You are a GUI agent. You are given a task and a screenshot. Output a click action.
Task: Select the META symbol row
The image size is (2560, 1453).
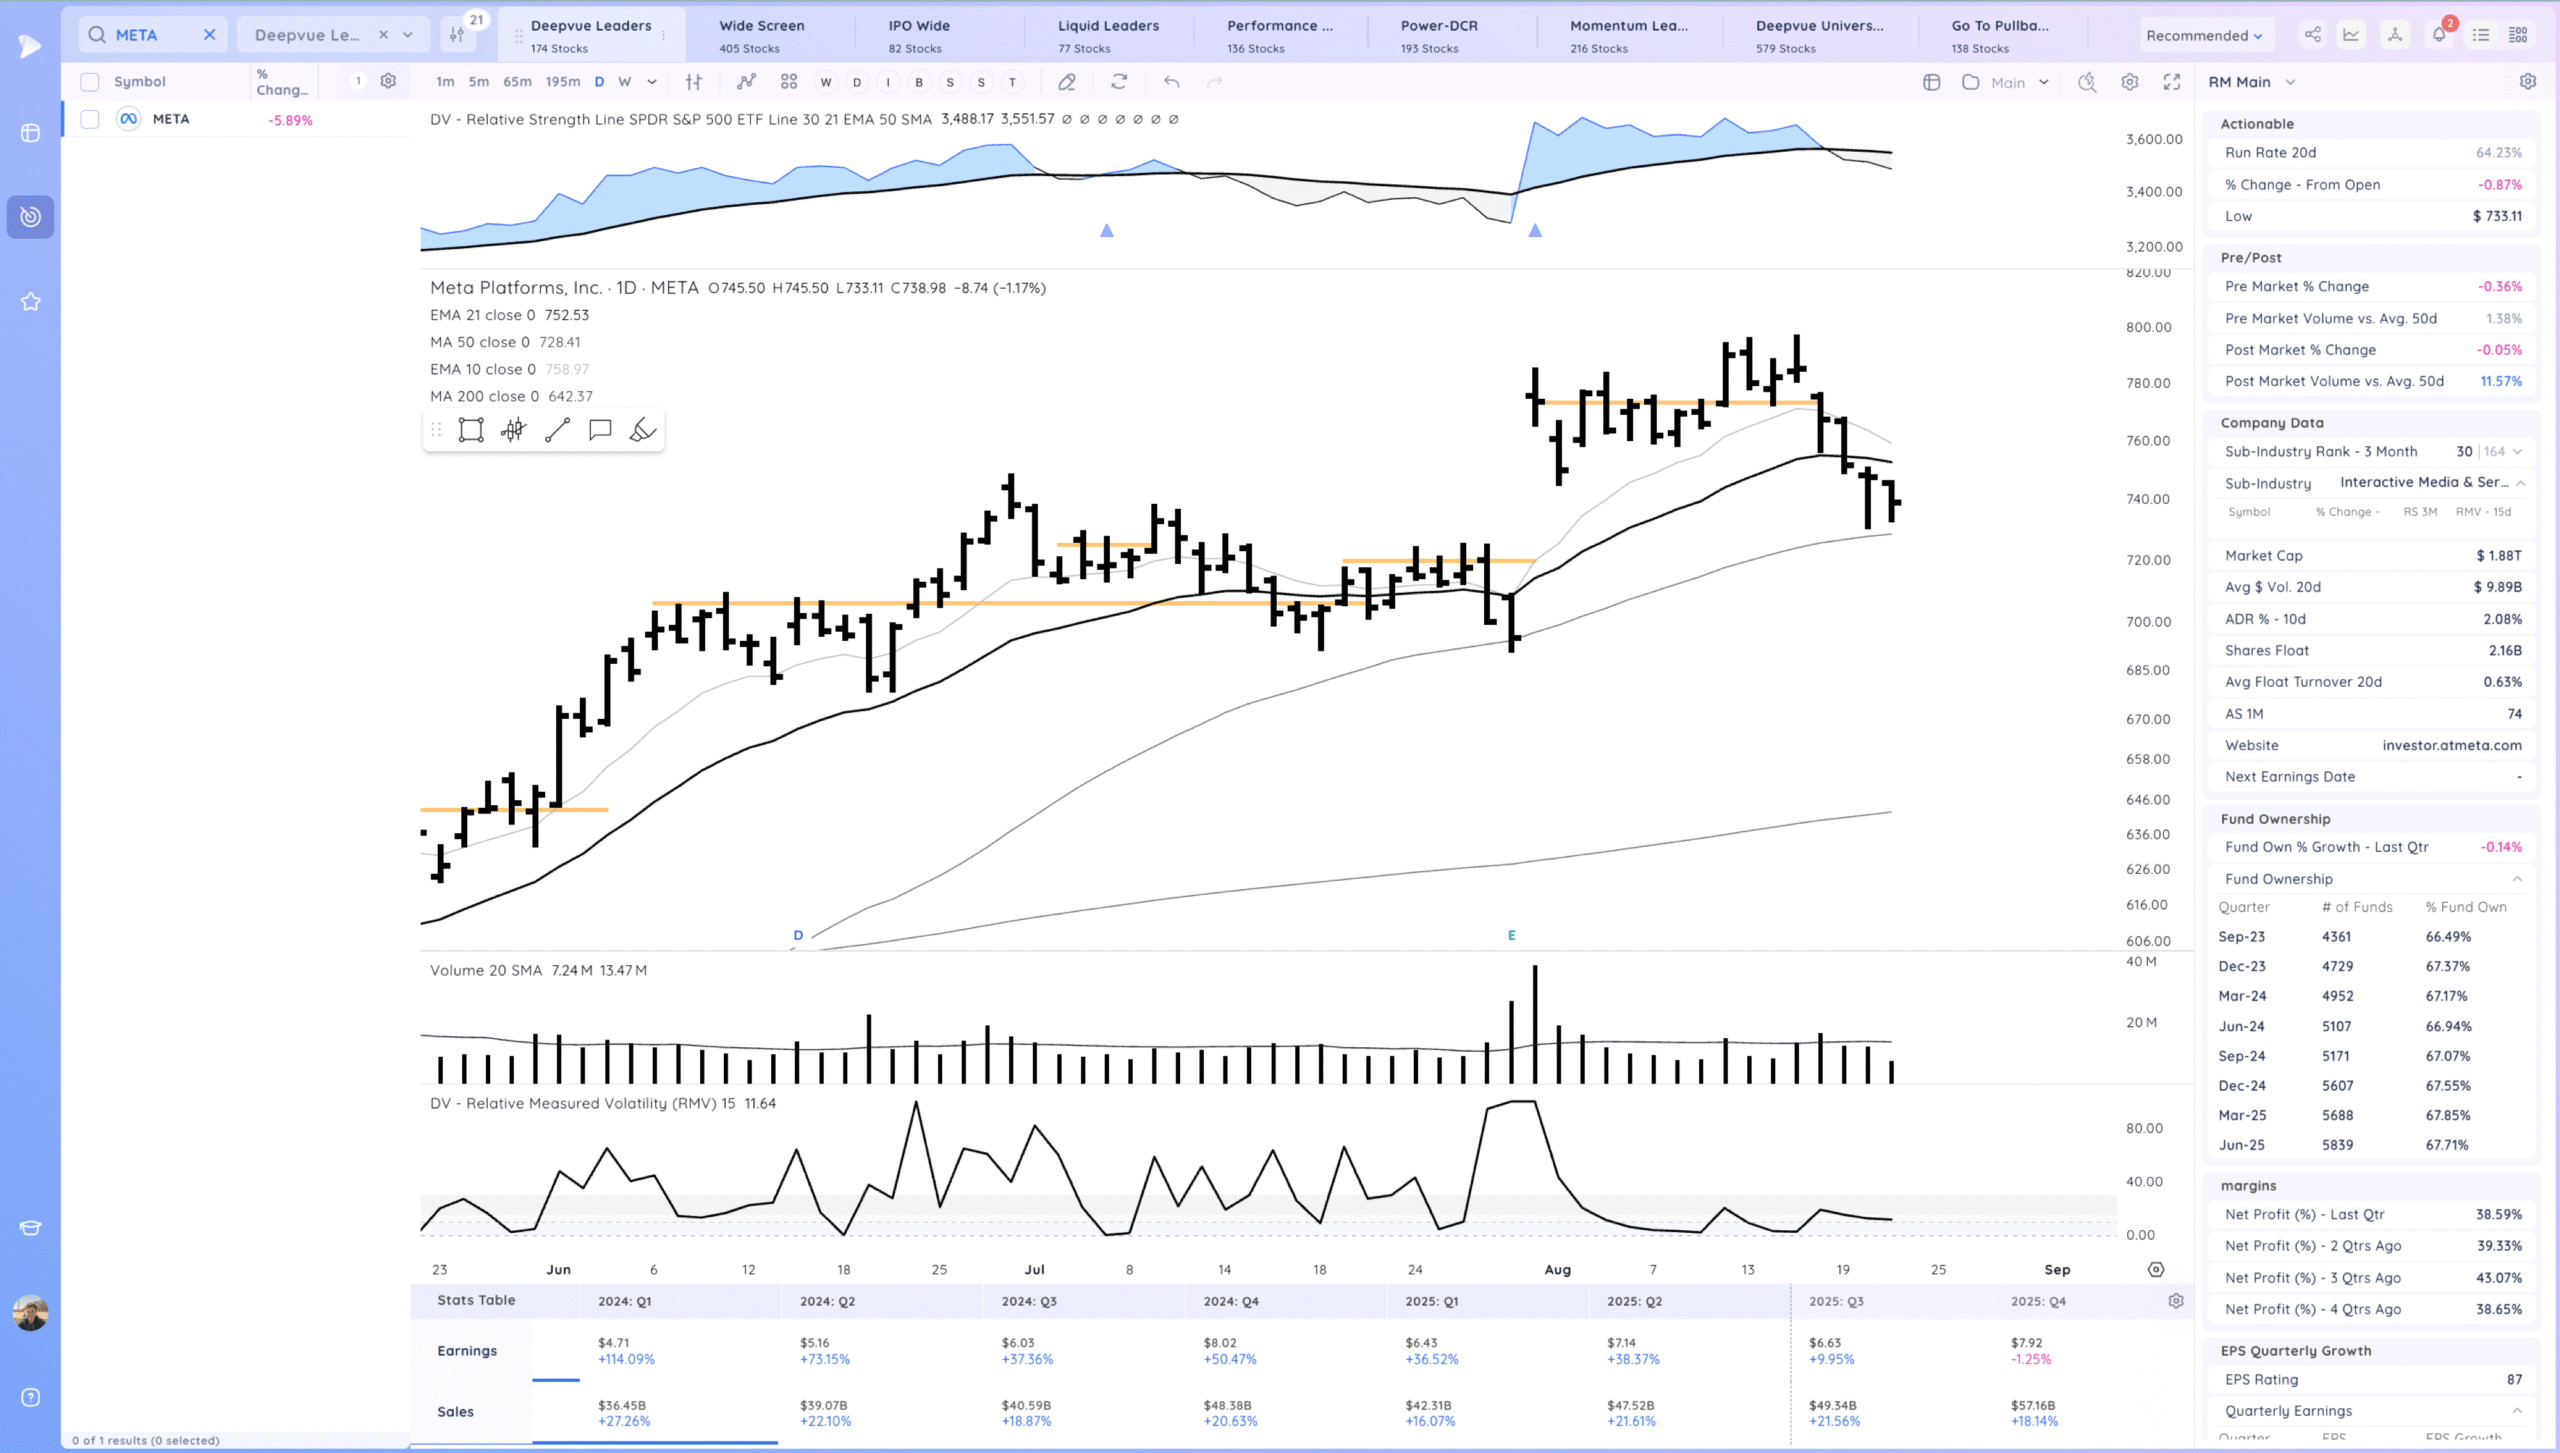pyautogui.click(x=236, y=119)
